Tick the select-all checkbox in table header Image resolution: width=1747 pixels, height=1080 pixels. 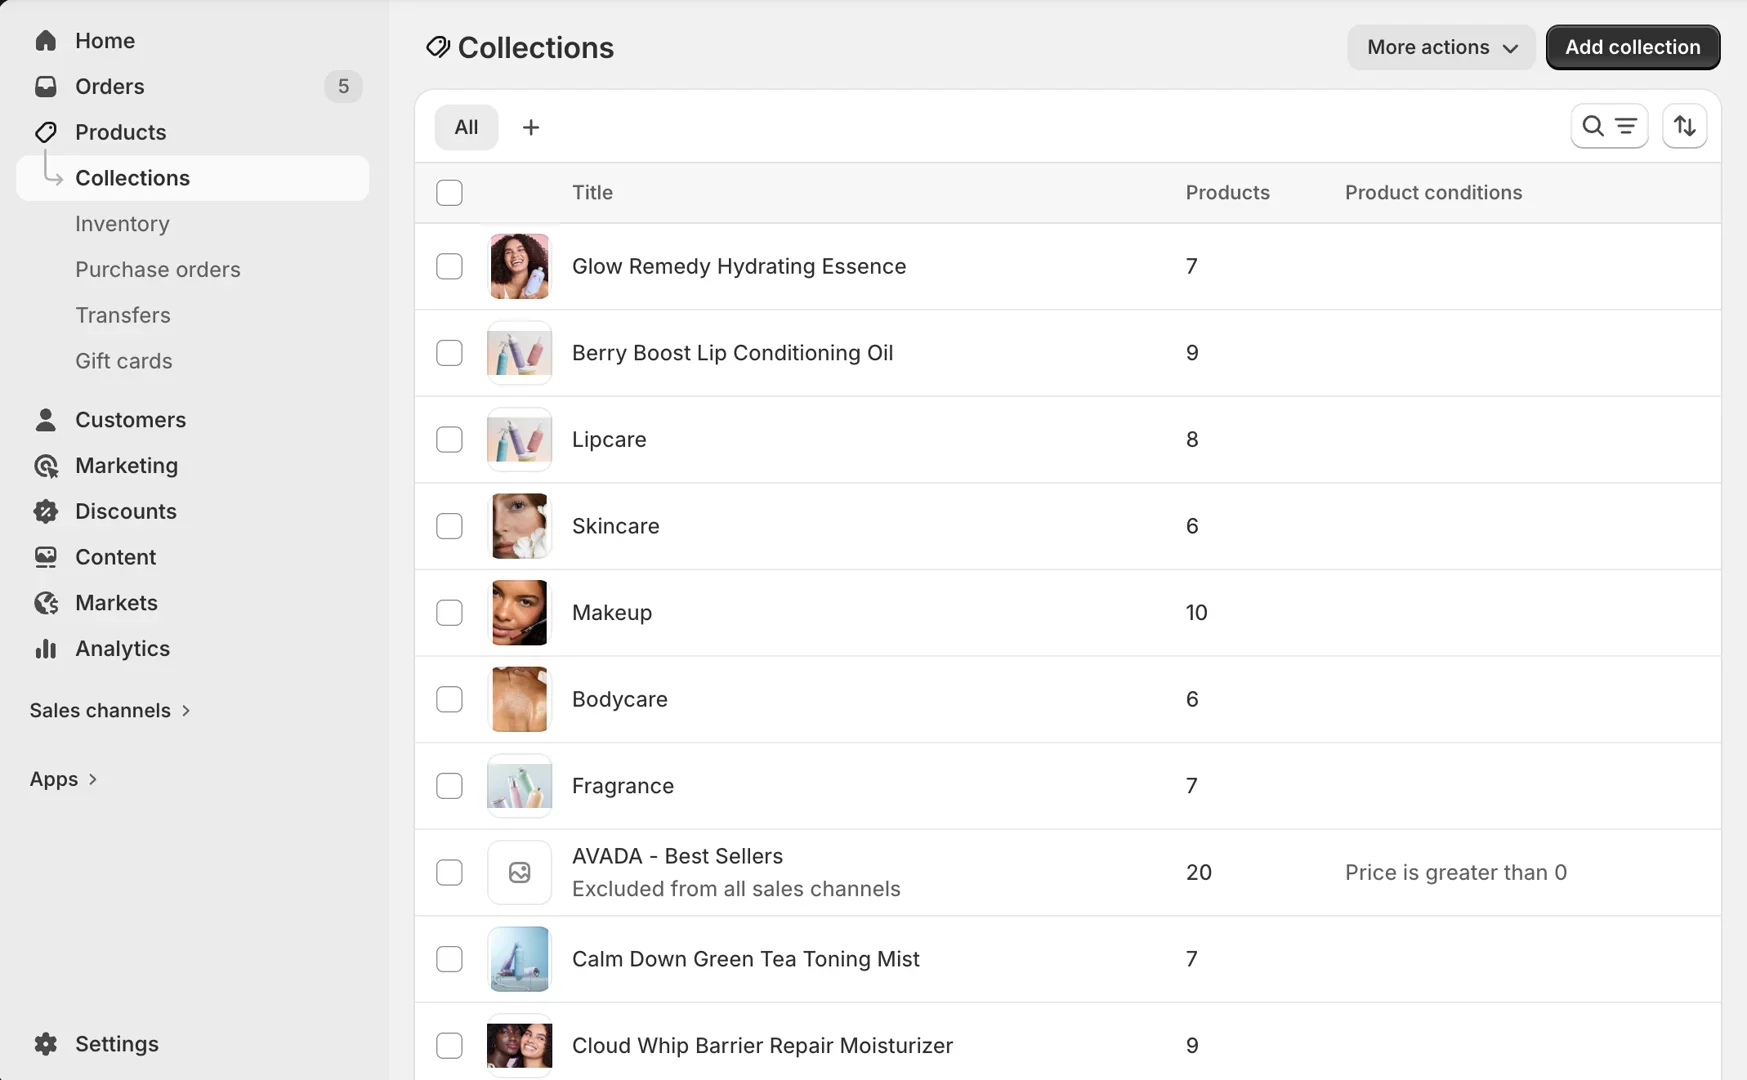(449, 193)
